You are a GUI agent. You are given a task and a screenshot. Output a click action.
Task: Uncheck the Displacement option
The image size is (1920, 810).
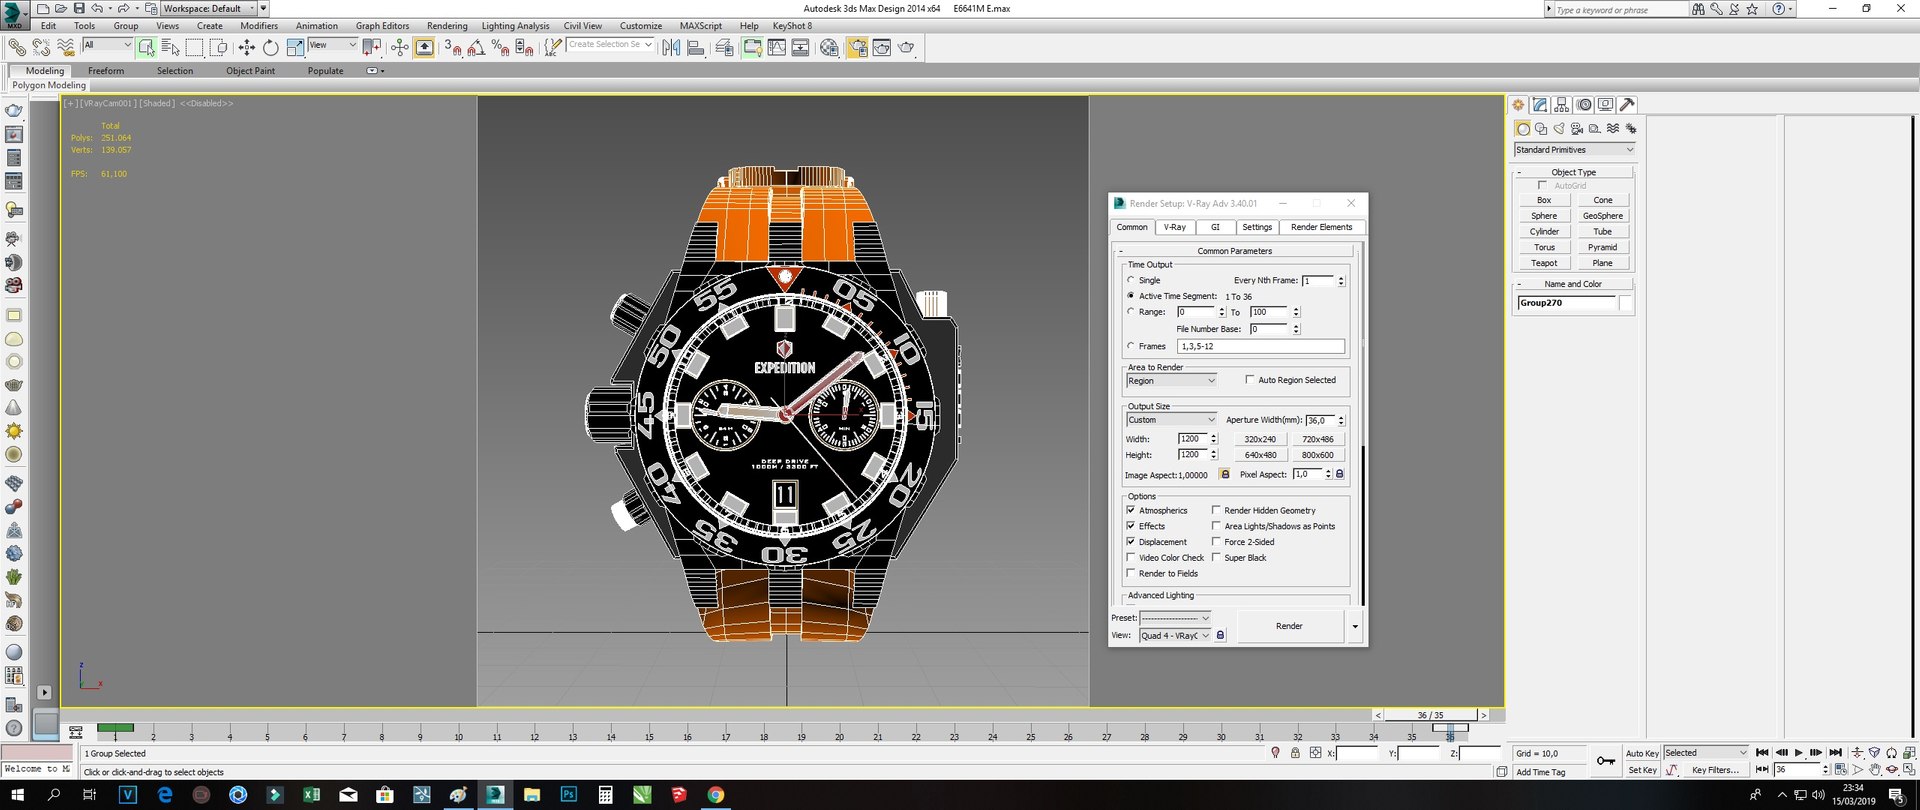pos(1131,542)
